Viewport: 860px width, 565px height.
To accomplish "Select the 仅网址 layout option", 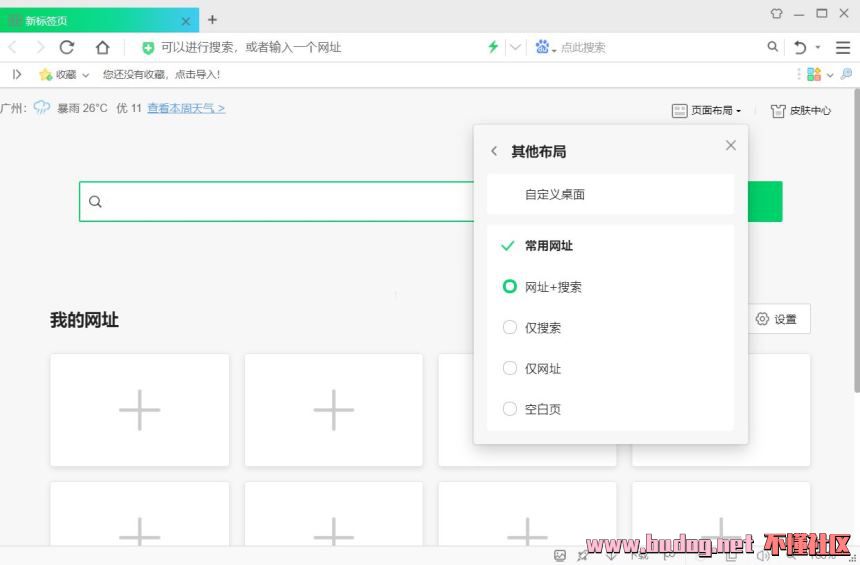I will tap(510, 369).
